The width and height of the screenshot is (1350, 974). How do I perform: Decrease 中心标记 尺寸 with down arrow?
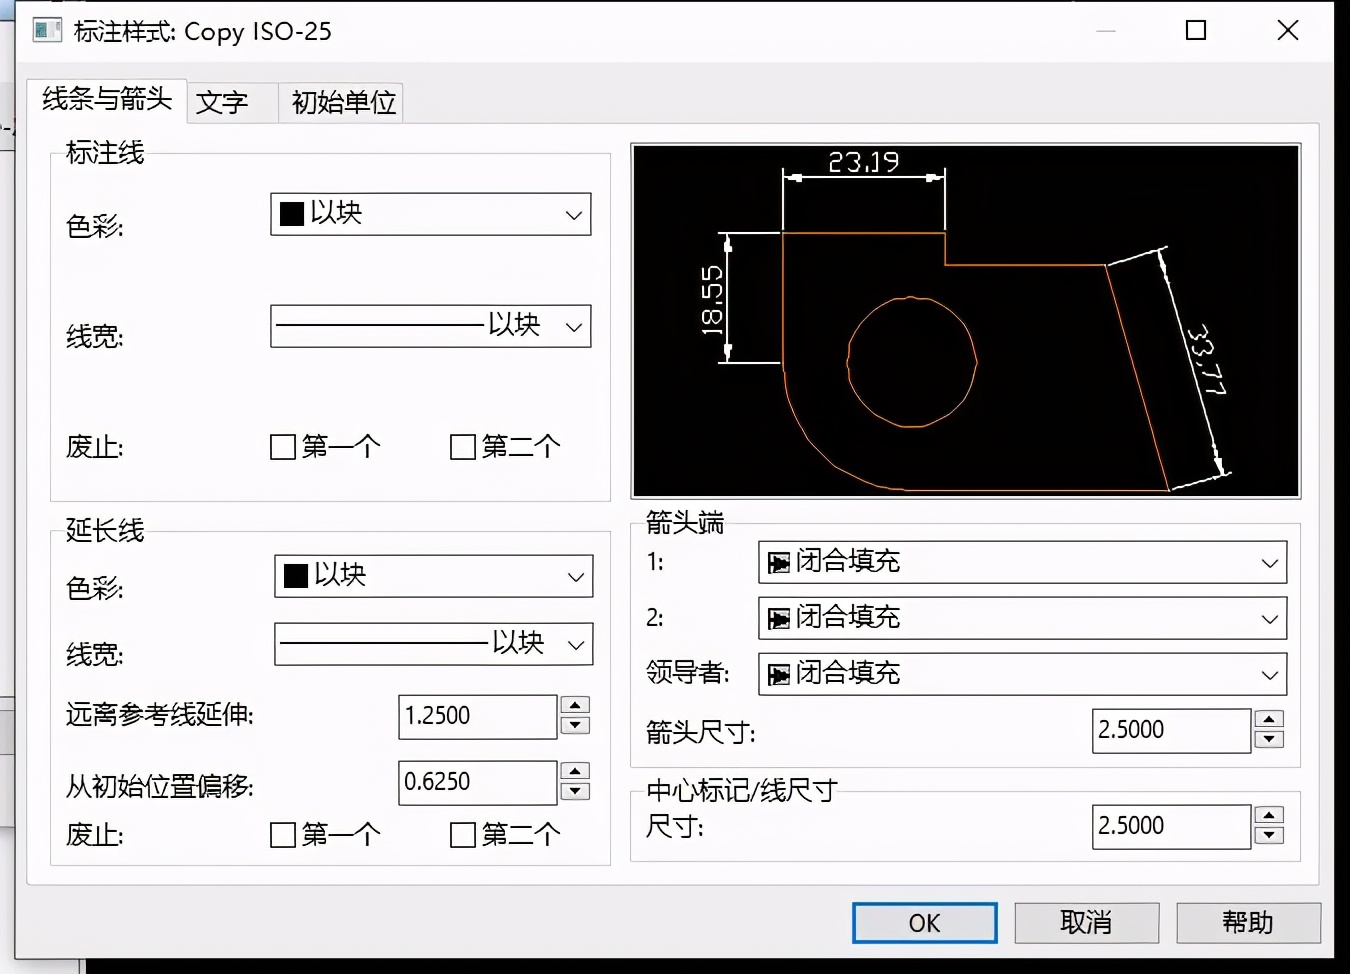[x=1269, y=836]
